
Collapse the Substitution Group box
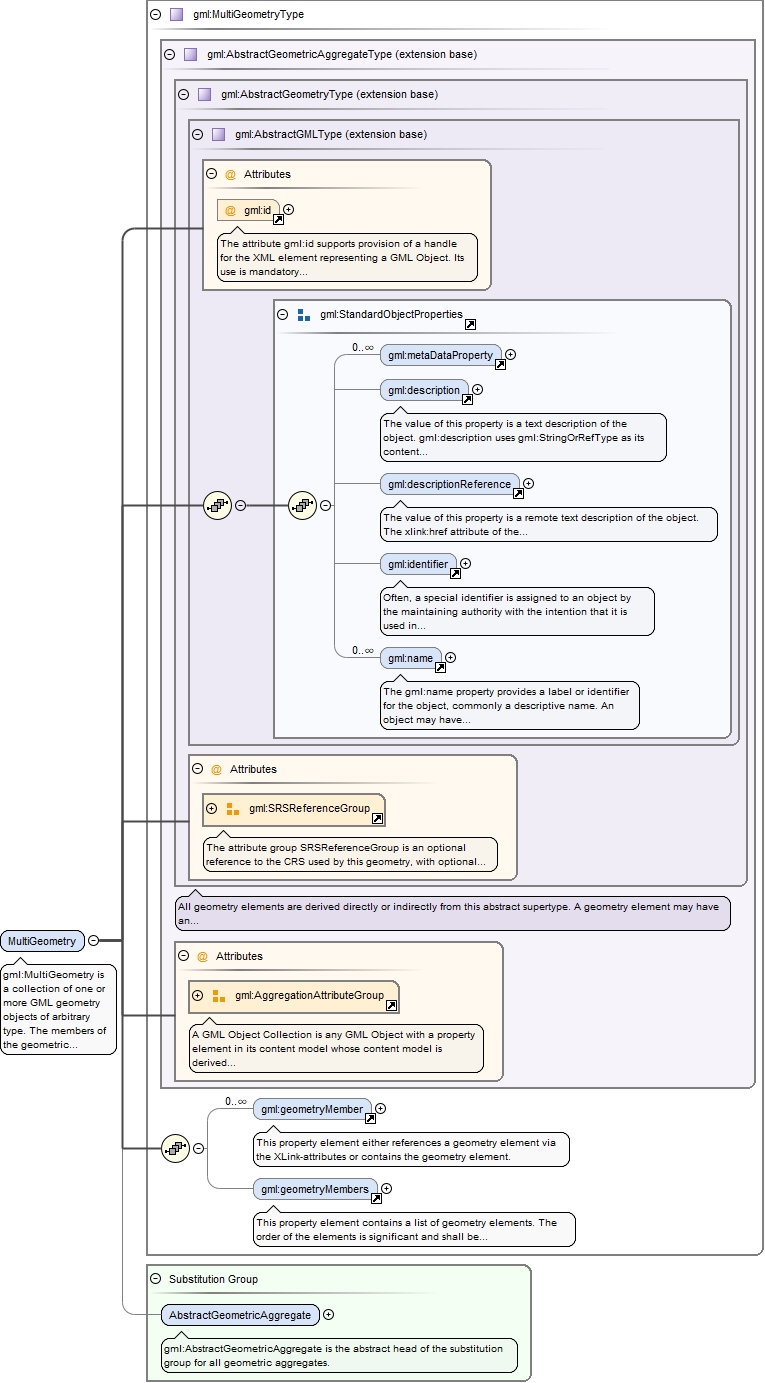155,1279
